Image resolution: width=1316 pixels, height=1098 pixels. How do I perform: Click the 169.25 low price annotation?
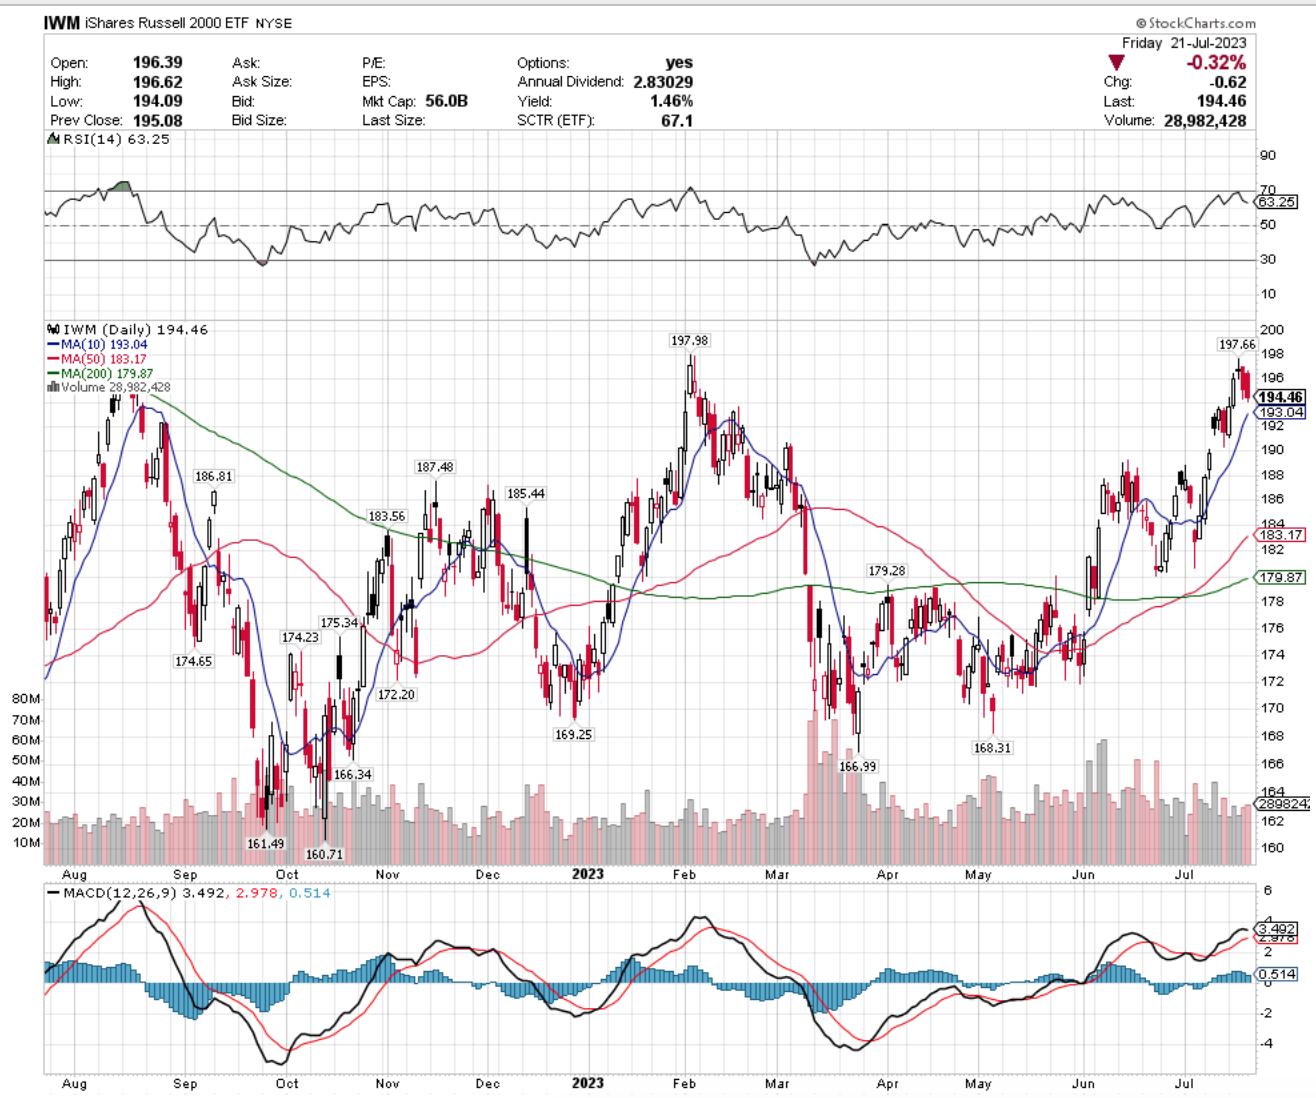click(x=573, y=734)
